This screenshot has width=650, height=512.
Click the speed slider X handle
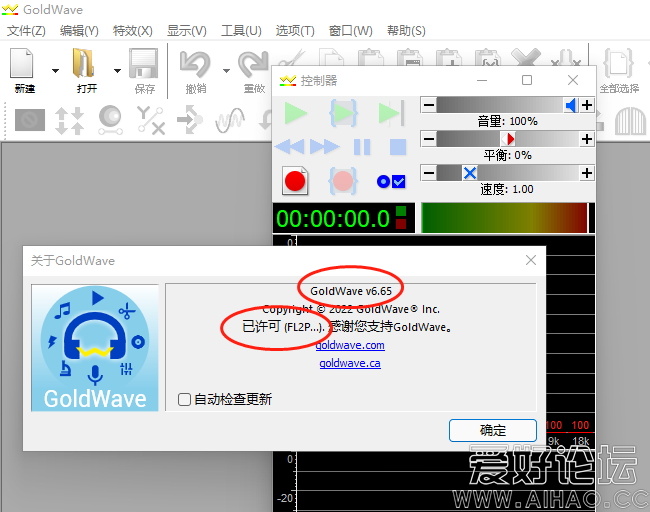[x=470, y=173]
